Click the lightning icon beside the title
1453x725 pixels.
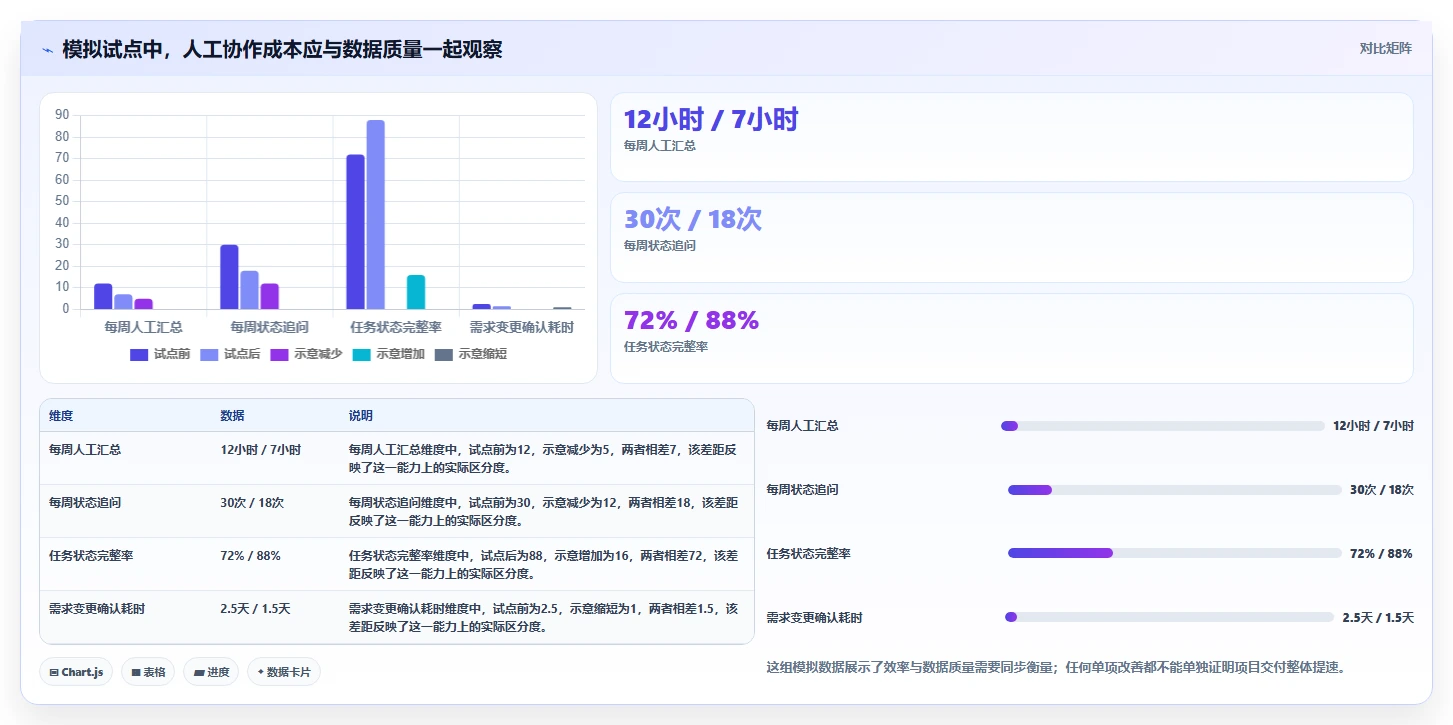[47, 50]
